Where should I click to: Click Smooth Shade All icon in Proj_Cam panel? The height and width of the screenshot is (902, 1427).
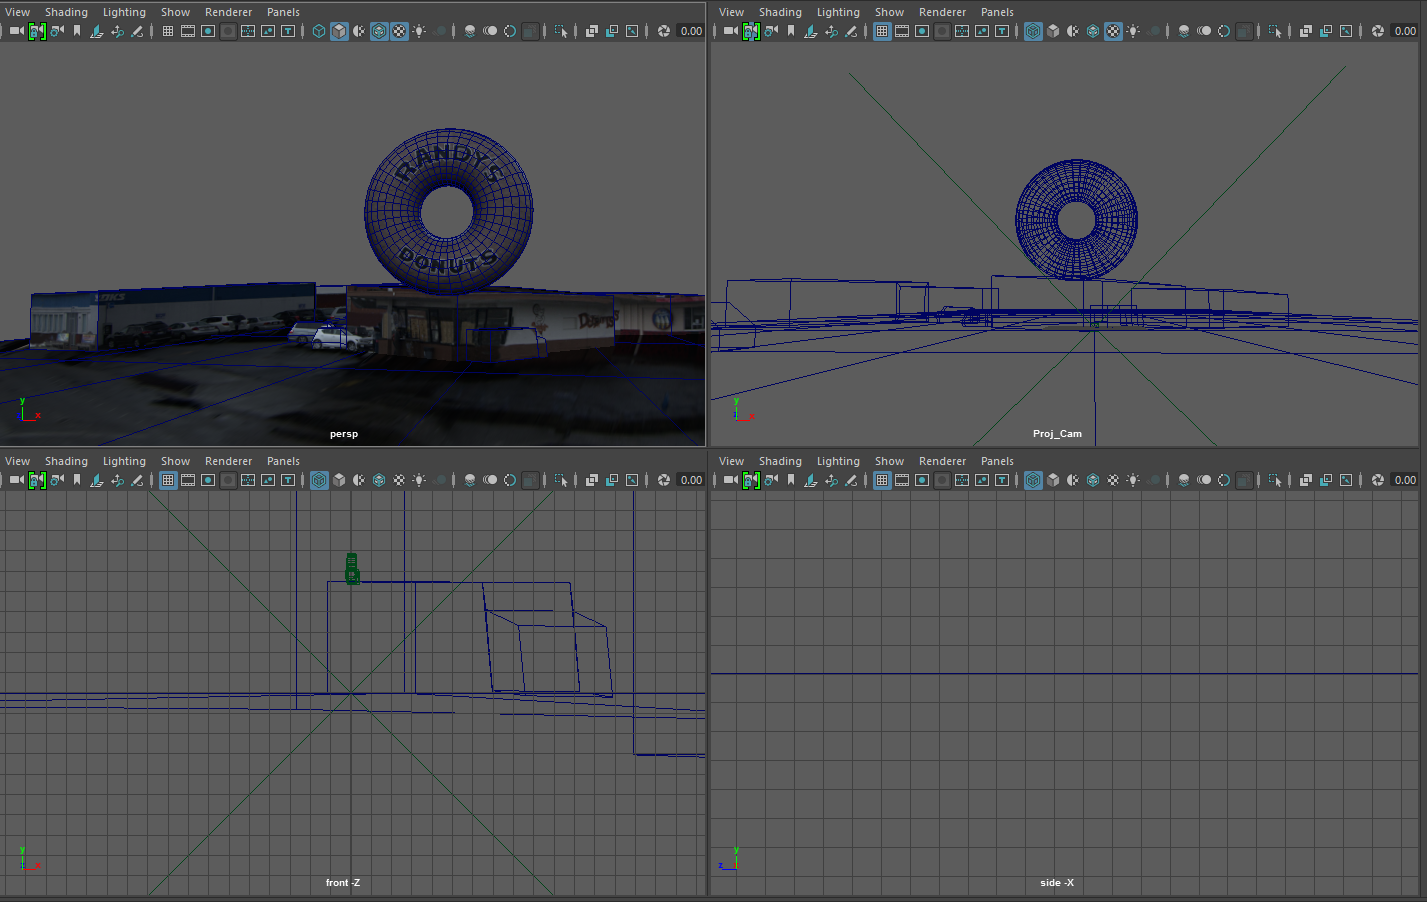pyautogui.click(x=1053, y=31)
